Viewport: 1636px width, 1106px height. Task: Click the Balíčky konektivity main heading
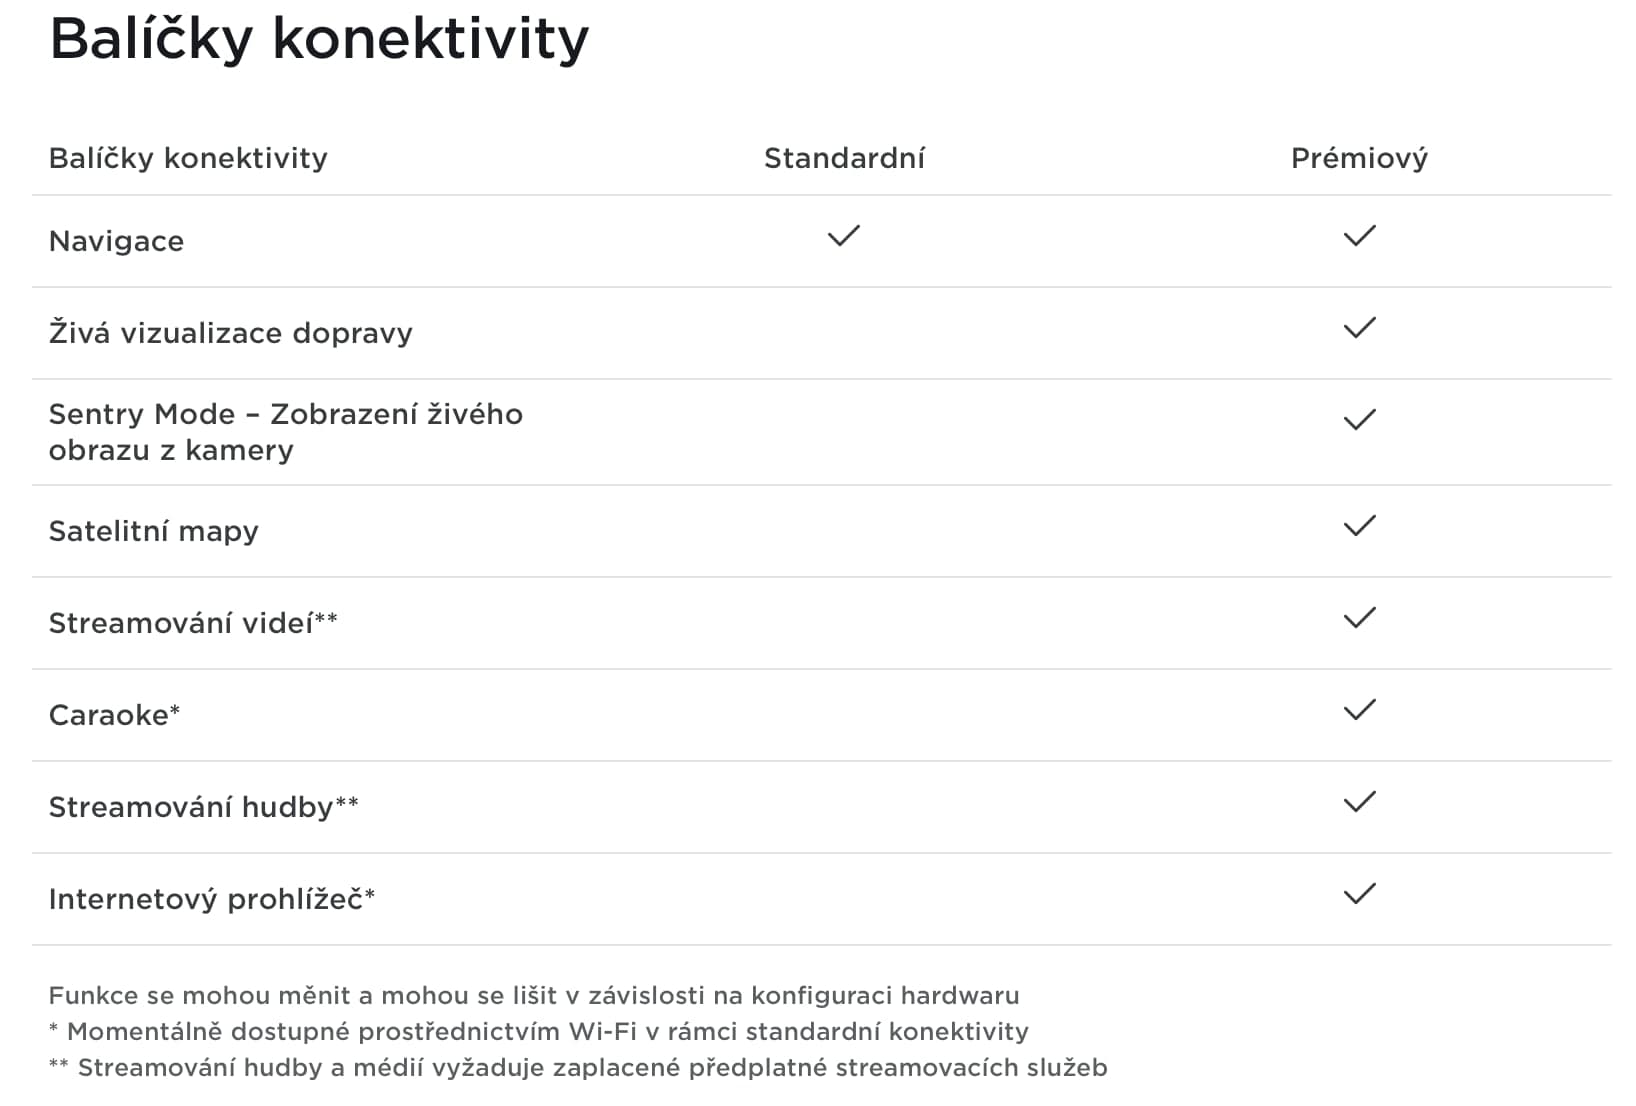coord(319,40)
